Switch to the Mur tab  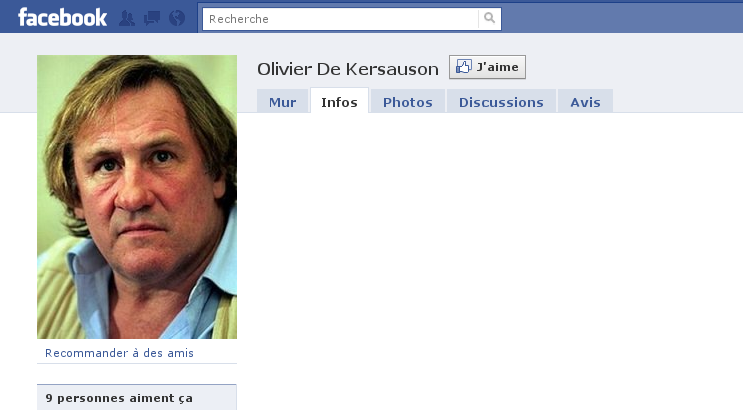pyautogui.click(x=282, y=101)
